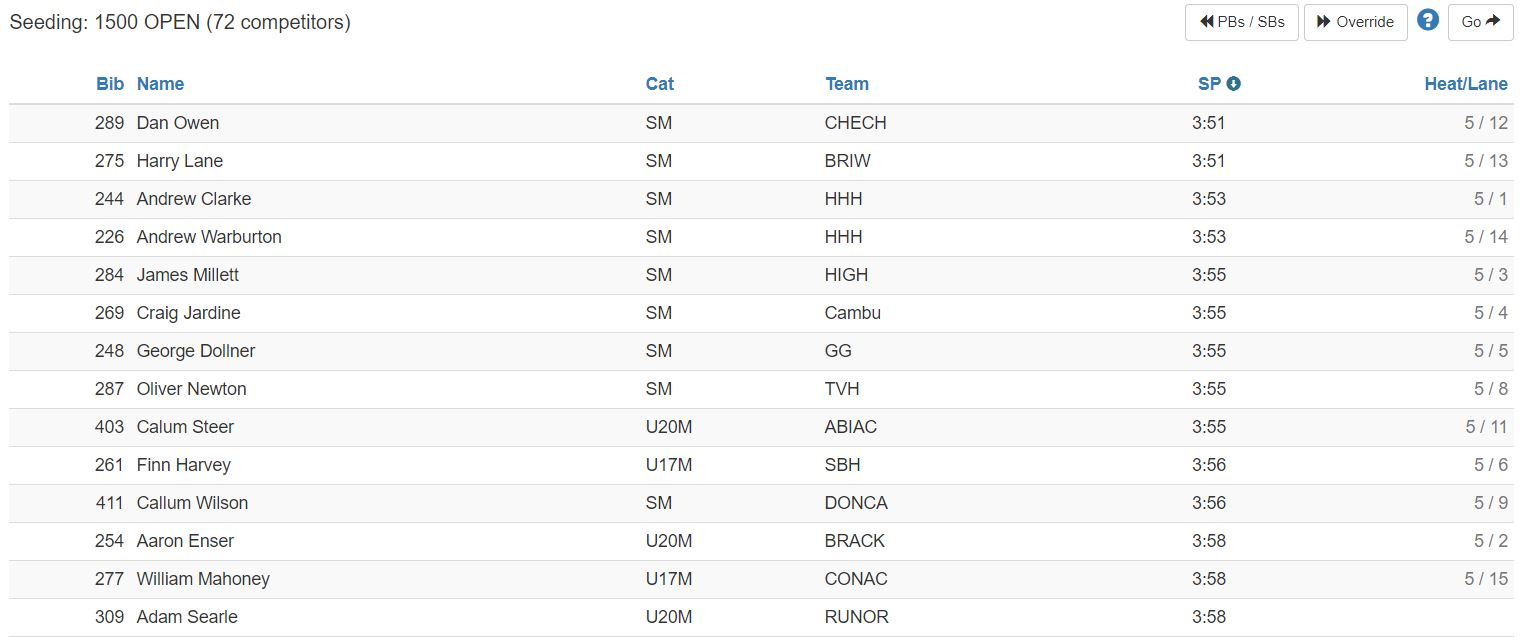Screen dimensions: 1532x637
Task: Sort by Heat/Lane column header
Action: pyautogui.click(x=1466, y=84)
